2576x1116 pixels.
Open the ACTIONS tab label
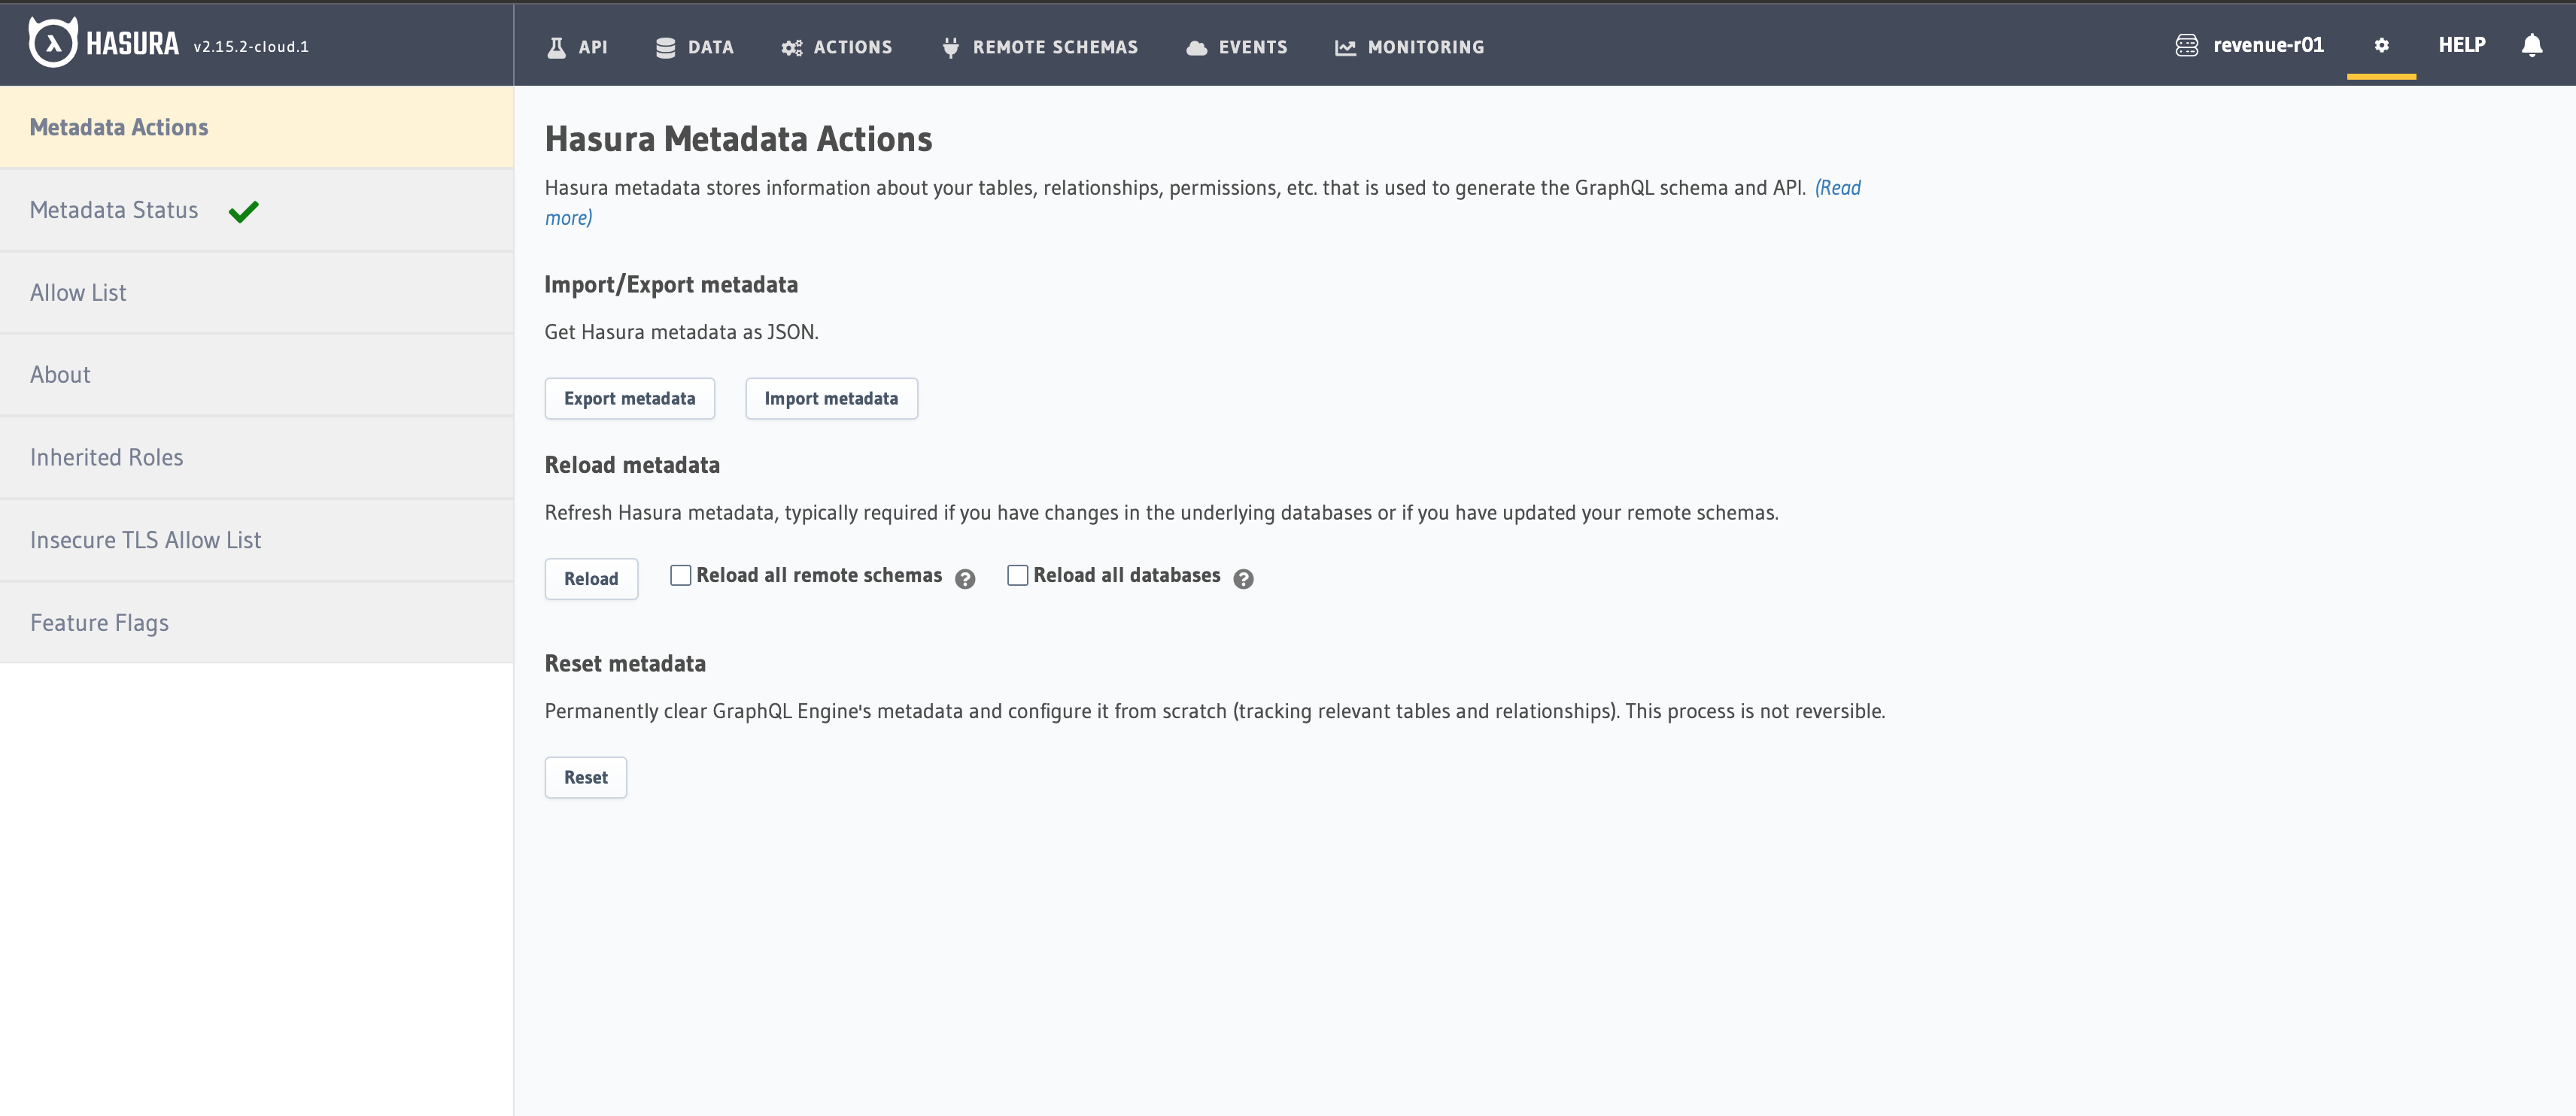852,47
